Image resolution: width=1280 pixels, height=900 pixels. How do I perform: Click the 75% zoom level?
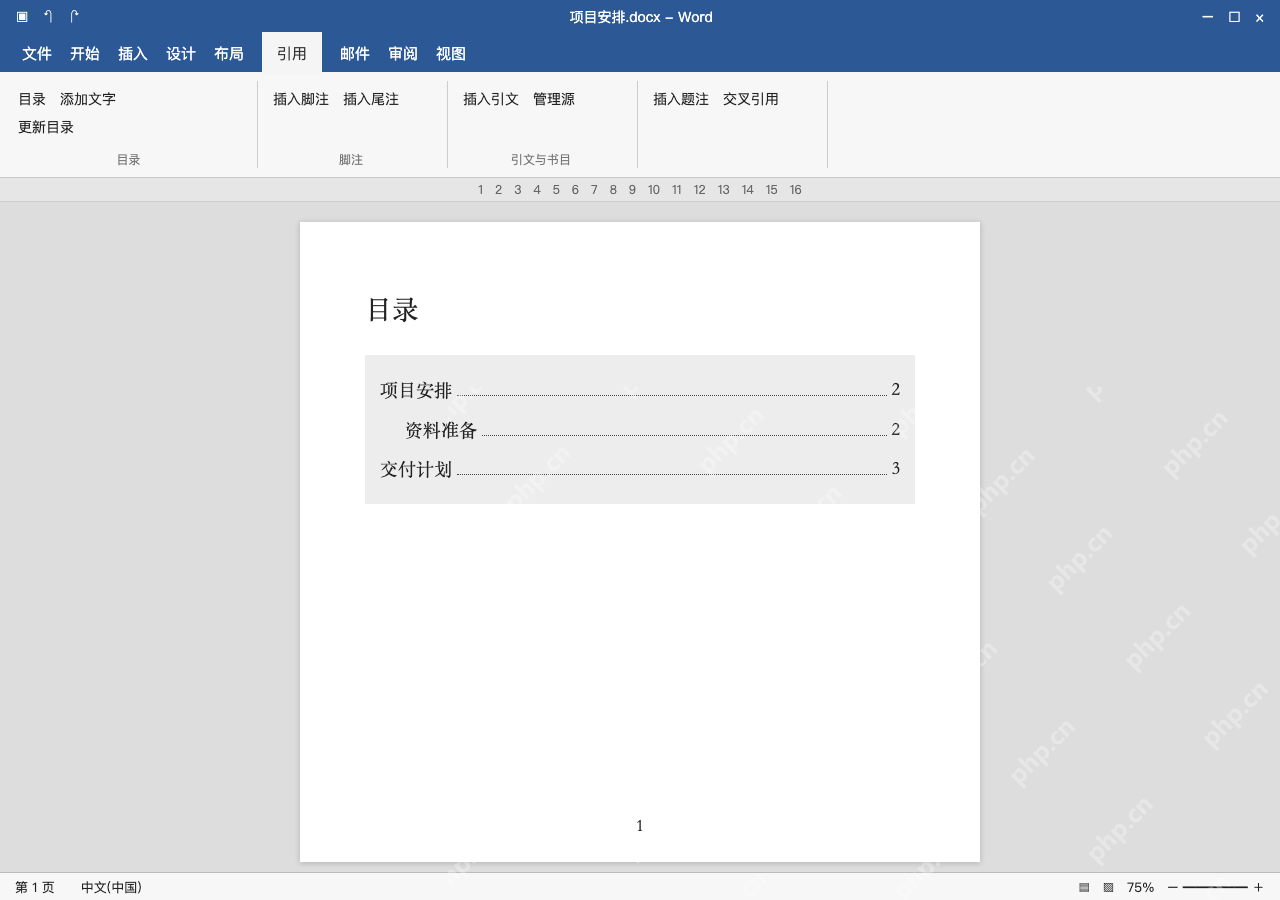[1140, 887]
